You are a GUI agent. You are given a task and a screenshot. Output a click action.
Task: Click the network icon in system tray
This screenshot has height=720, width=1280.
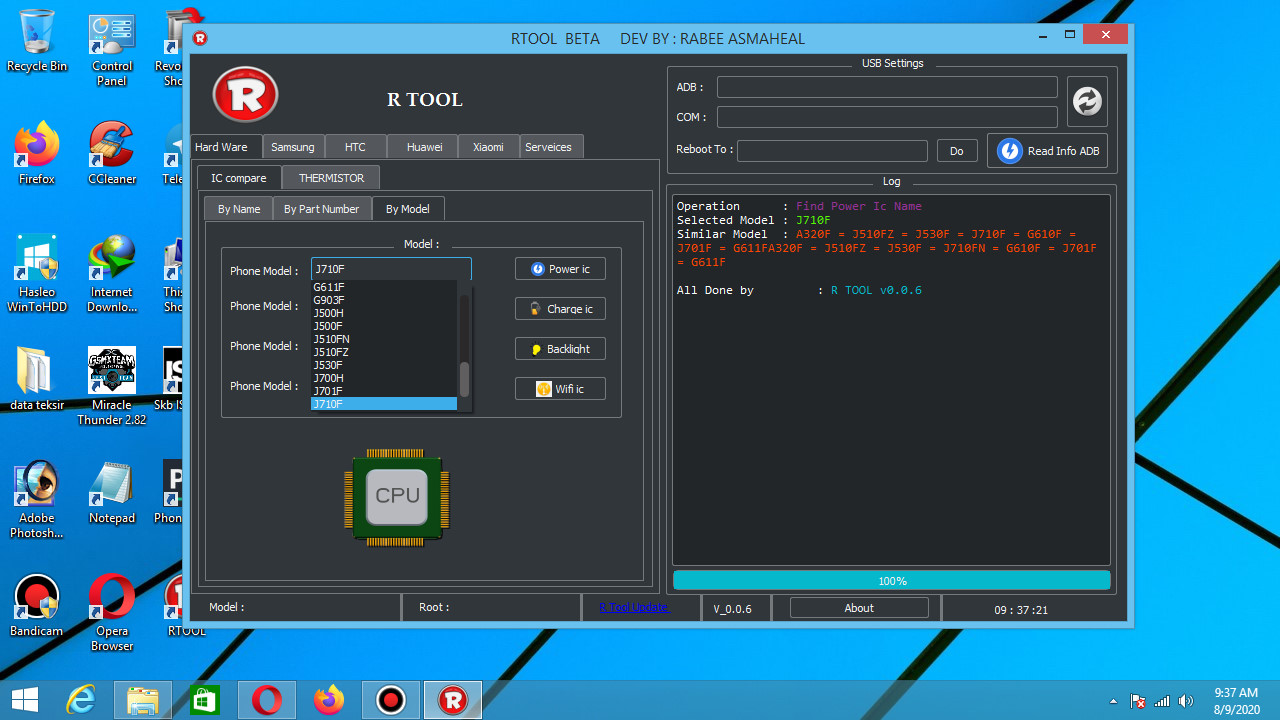click(1162, 701)
